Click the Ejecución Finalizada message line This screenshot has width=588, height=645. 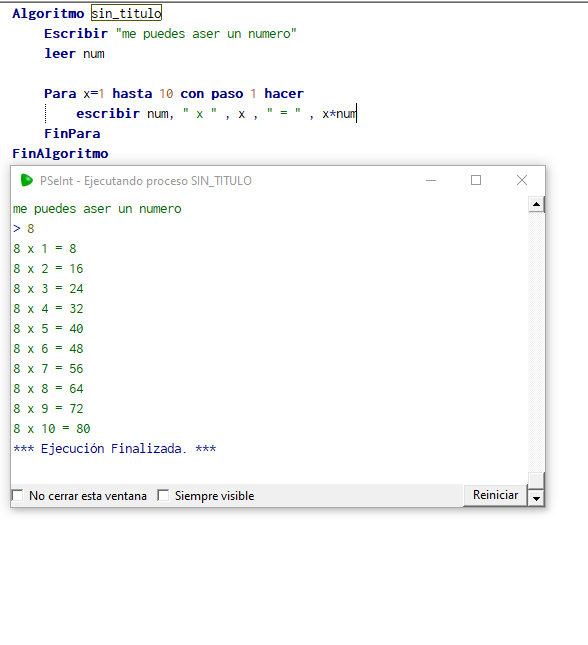[114, 448]
